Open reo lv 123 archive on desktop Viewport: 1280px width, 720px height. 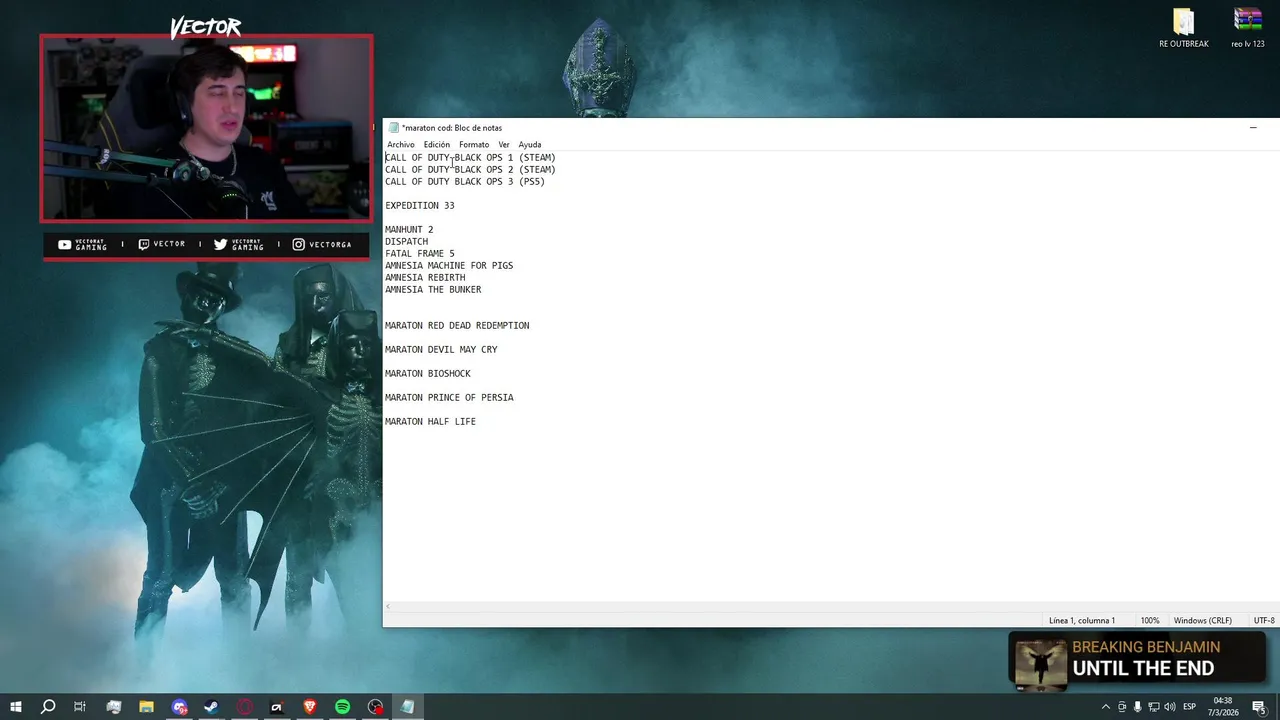[x=1247, y=28]
